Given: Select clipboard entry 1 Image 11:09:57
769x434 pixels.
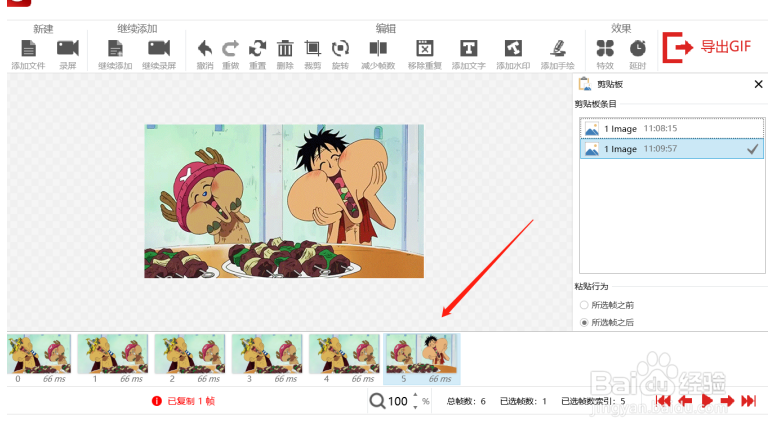Looking at the screenshot, I should (x=672, y=149).
